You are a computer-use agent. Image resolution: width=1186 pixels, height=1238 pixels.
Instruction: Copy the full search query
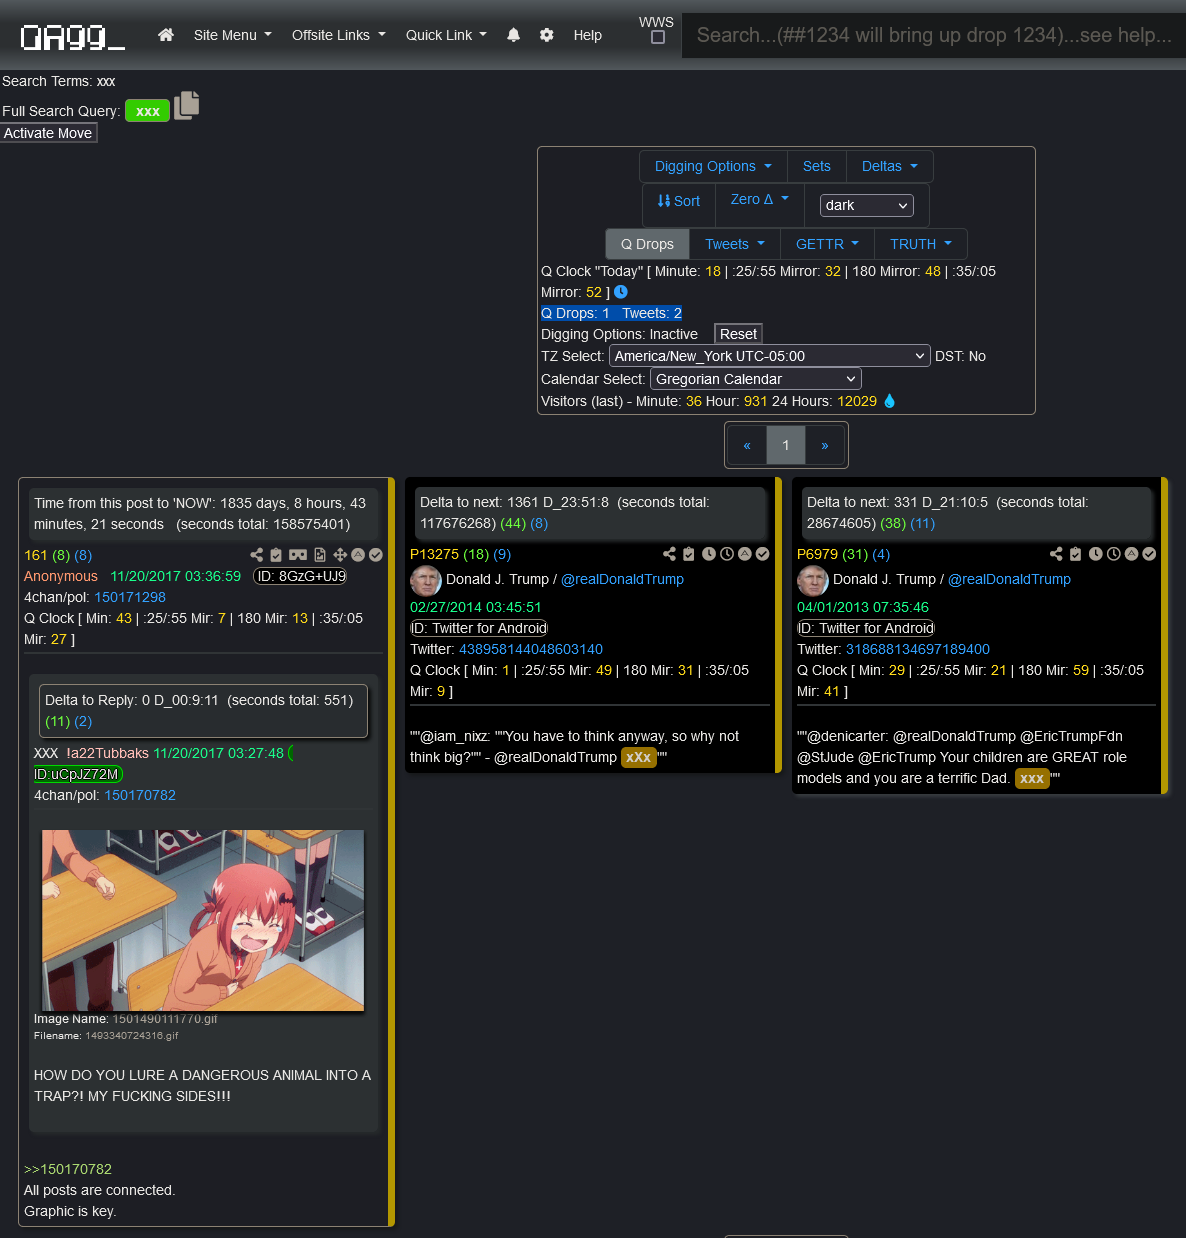click(x=187, y=105)
